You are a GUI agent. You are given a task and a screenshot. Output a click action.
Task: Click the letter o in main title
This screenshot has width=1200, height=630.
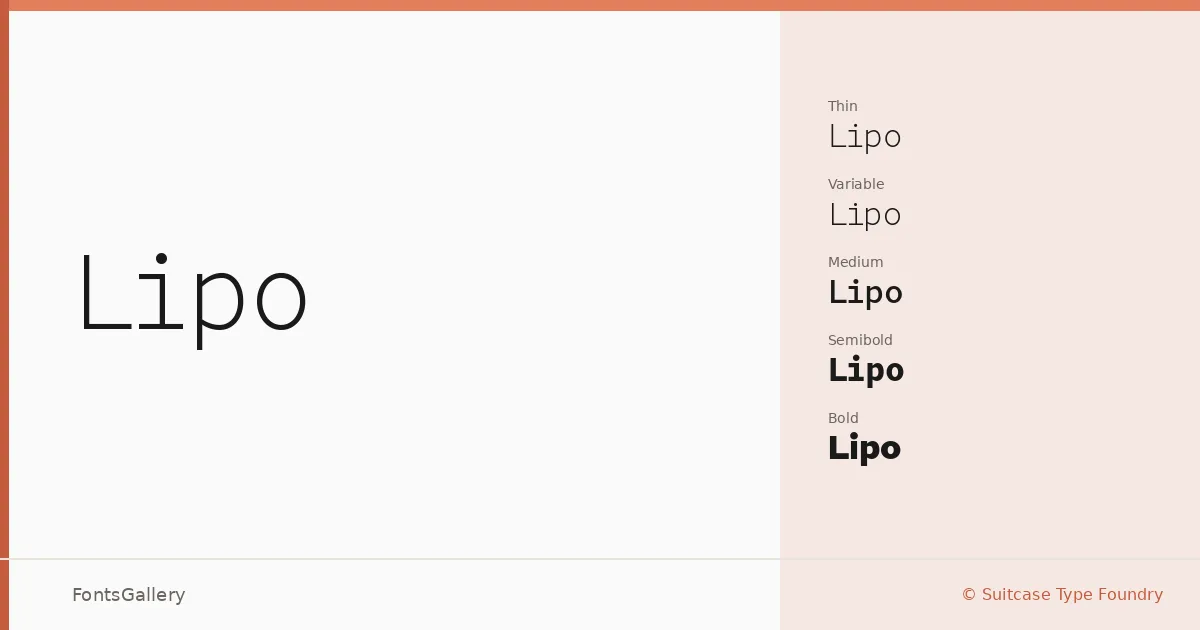tap(281, 301)
